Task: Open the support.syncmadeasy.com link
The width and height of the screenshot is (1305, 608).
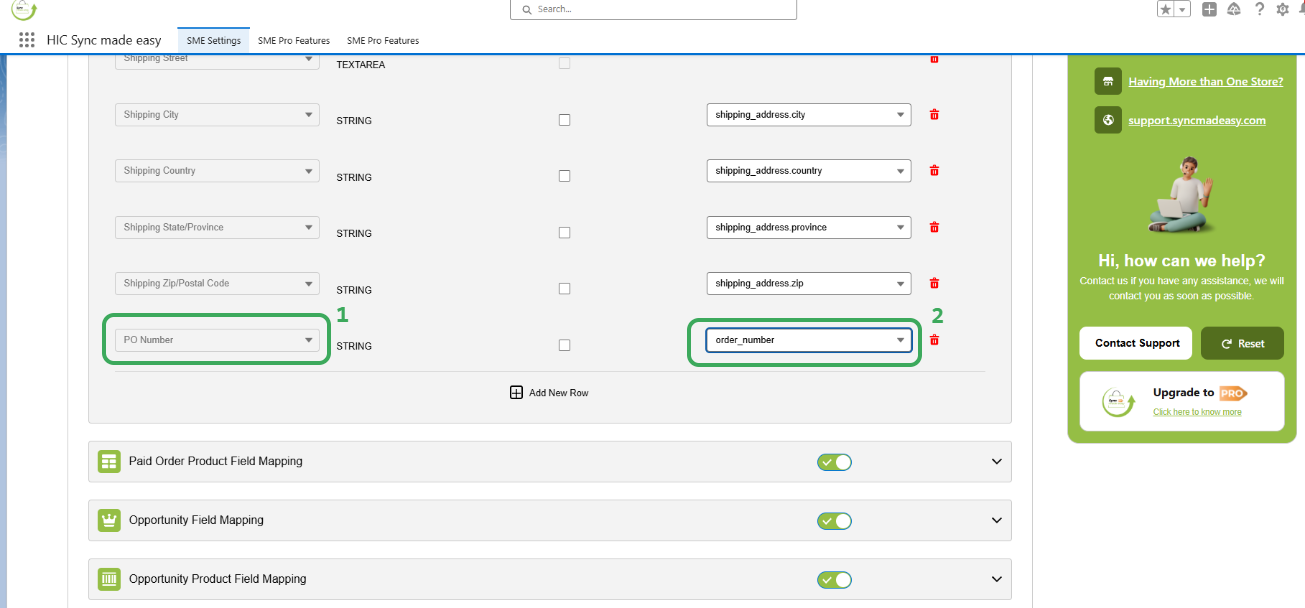Action: (1190, 121)
